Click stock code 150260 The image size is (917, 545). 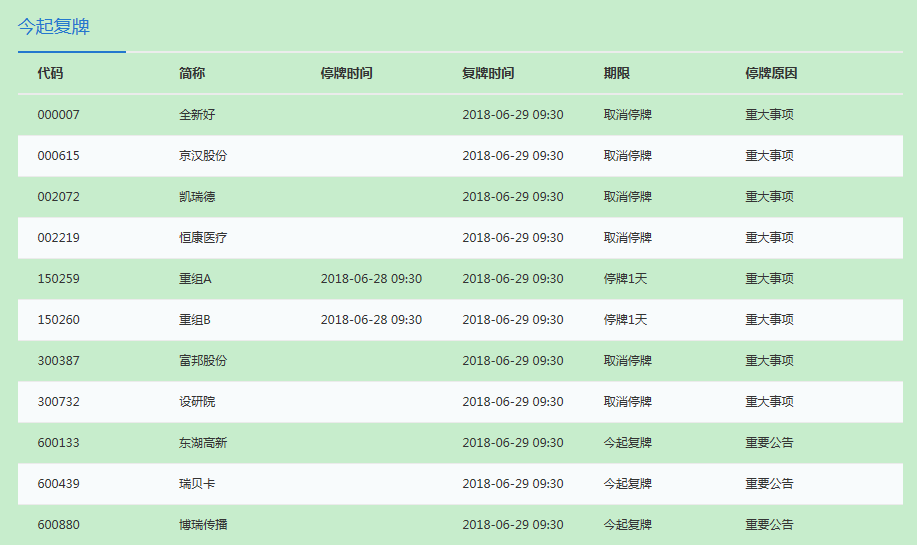point(58,320)
